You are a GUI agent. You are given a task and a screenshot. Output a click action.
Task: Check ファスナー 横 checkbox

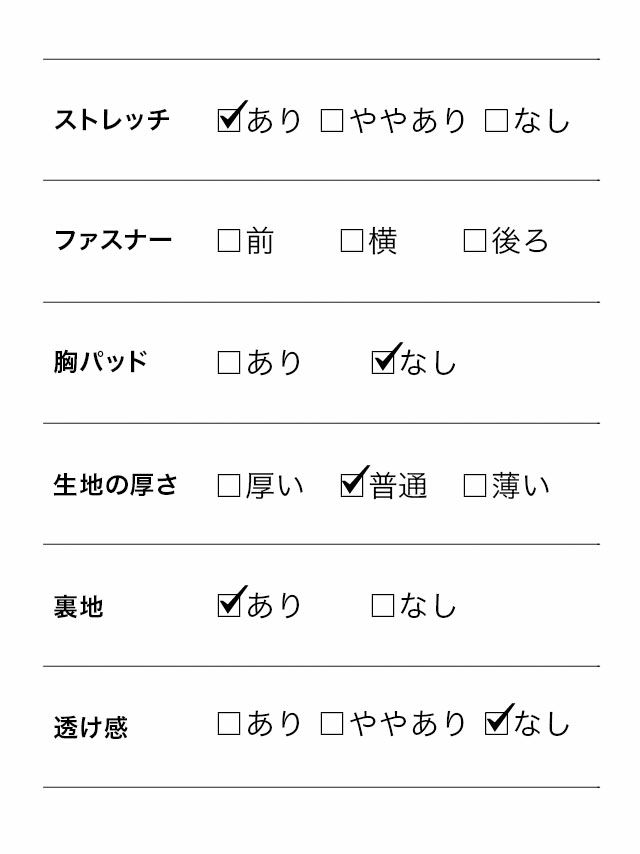[352, 241]
